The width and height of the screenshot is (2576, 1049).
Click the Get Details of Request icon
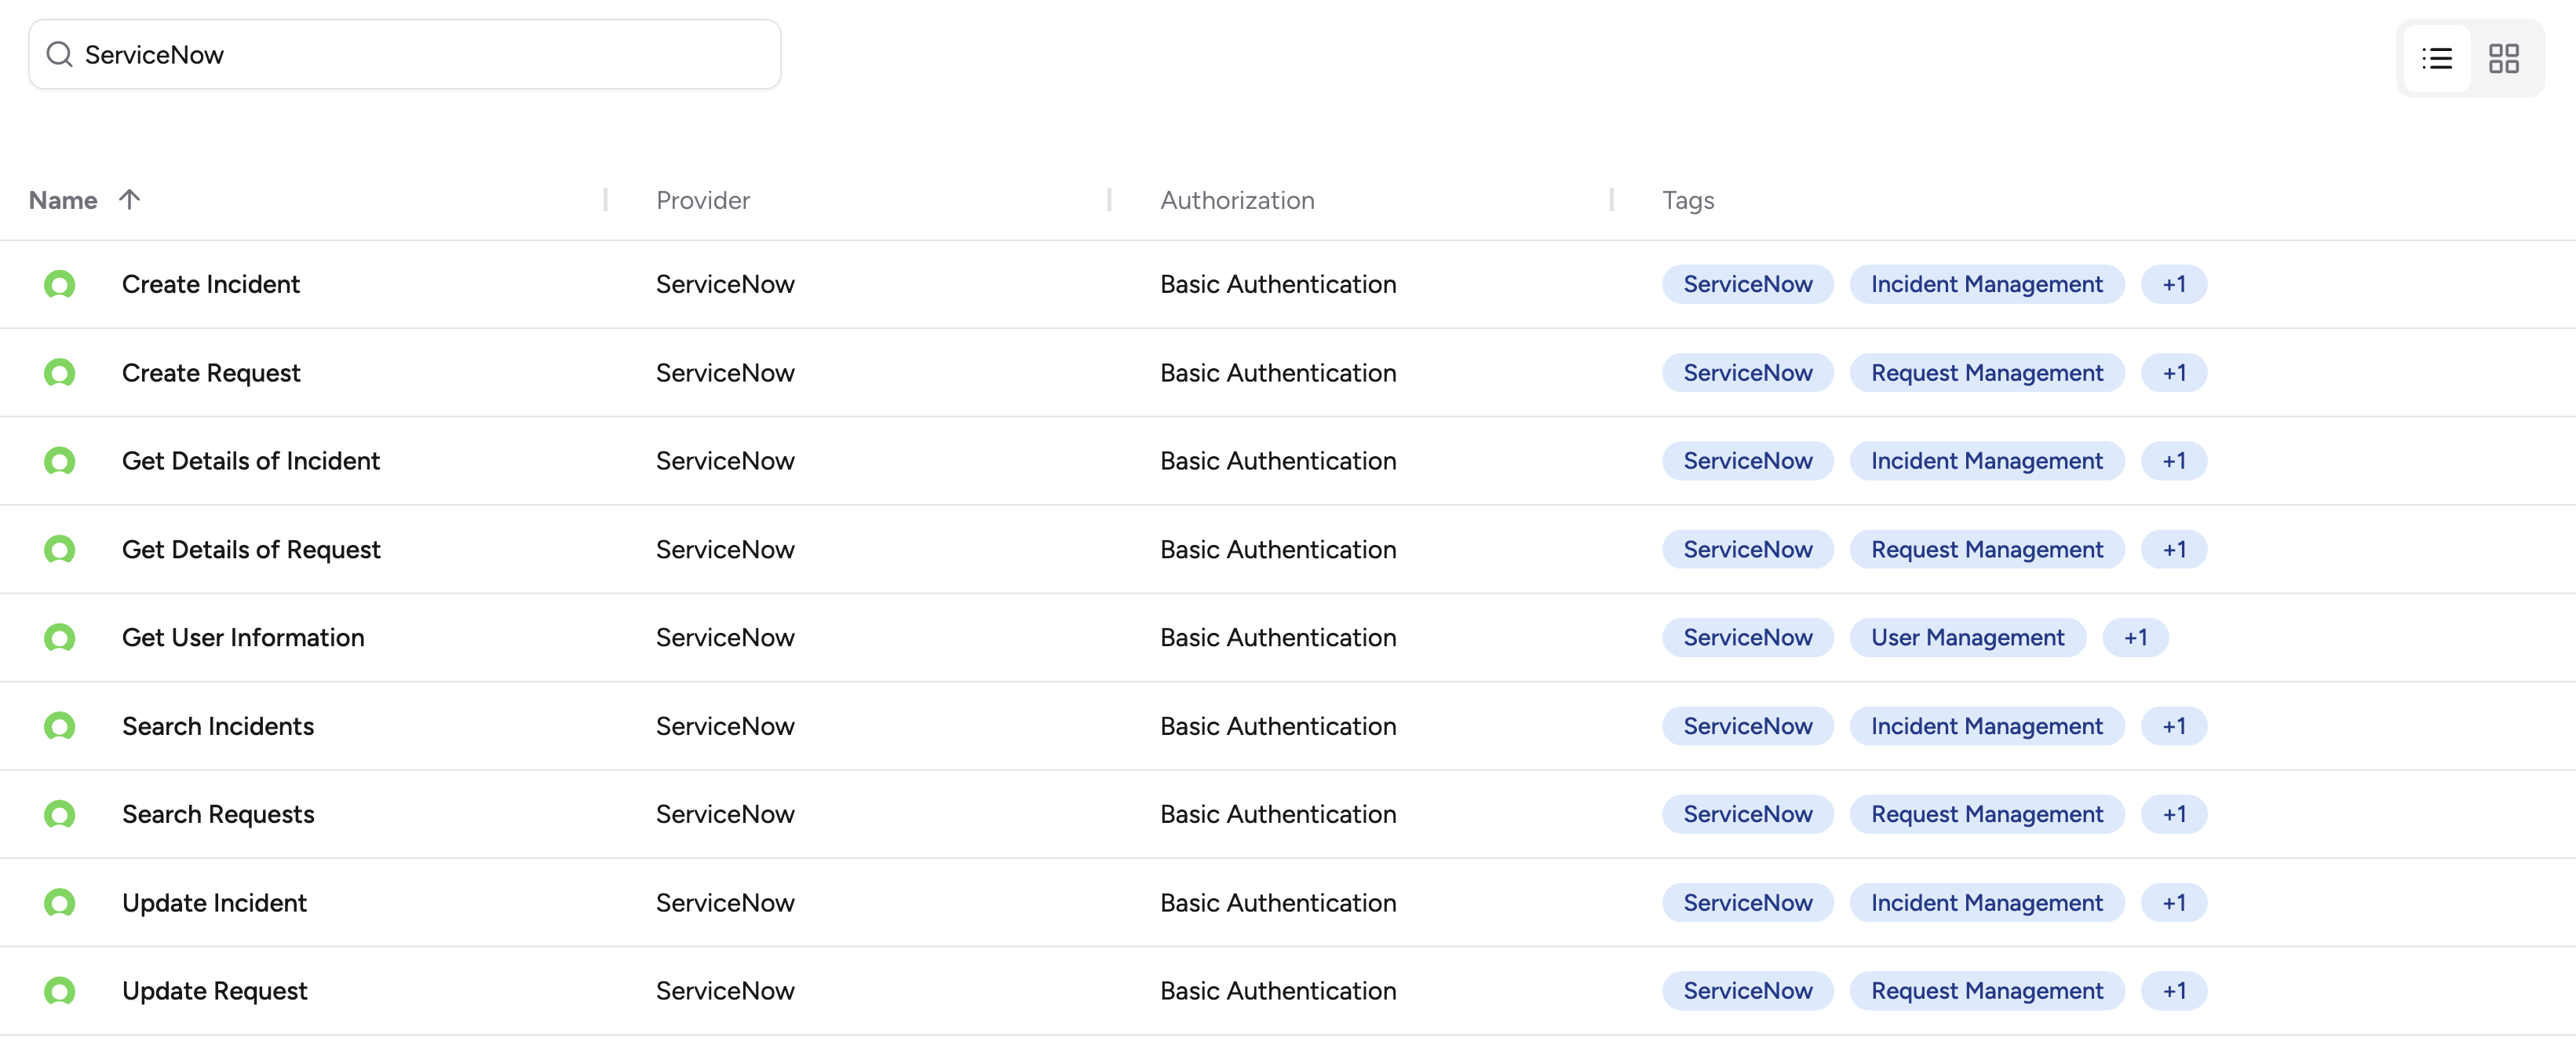point(60,550)
